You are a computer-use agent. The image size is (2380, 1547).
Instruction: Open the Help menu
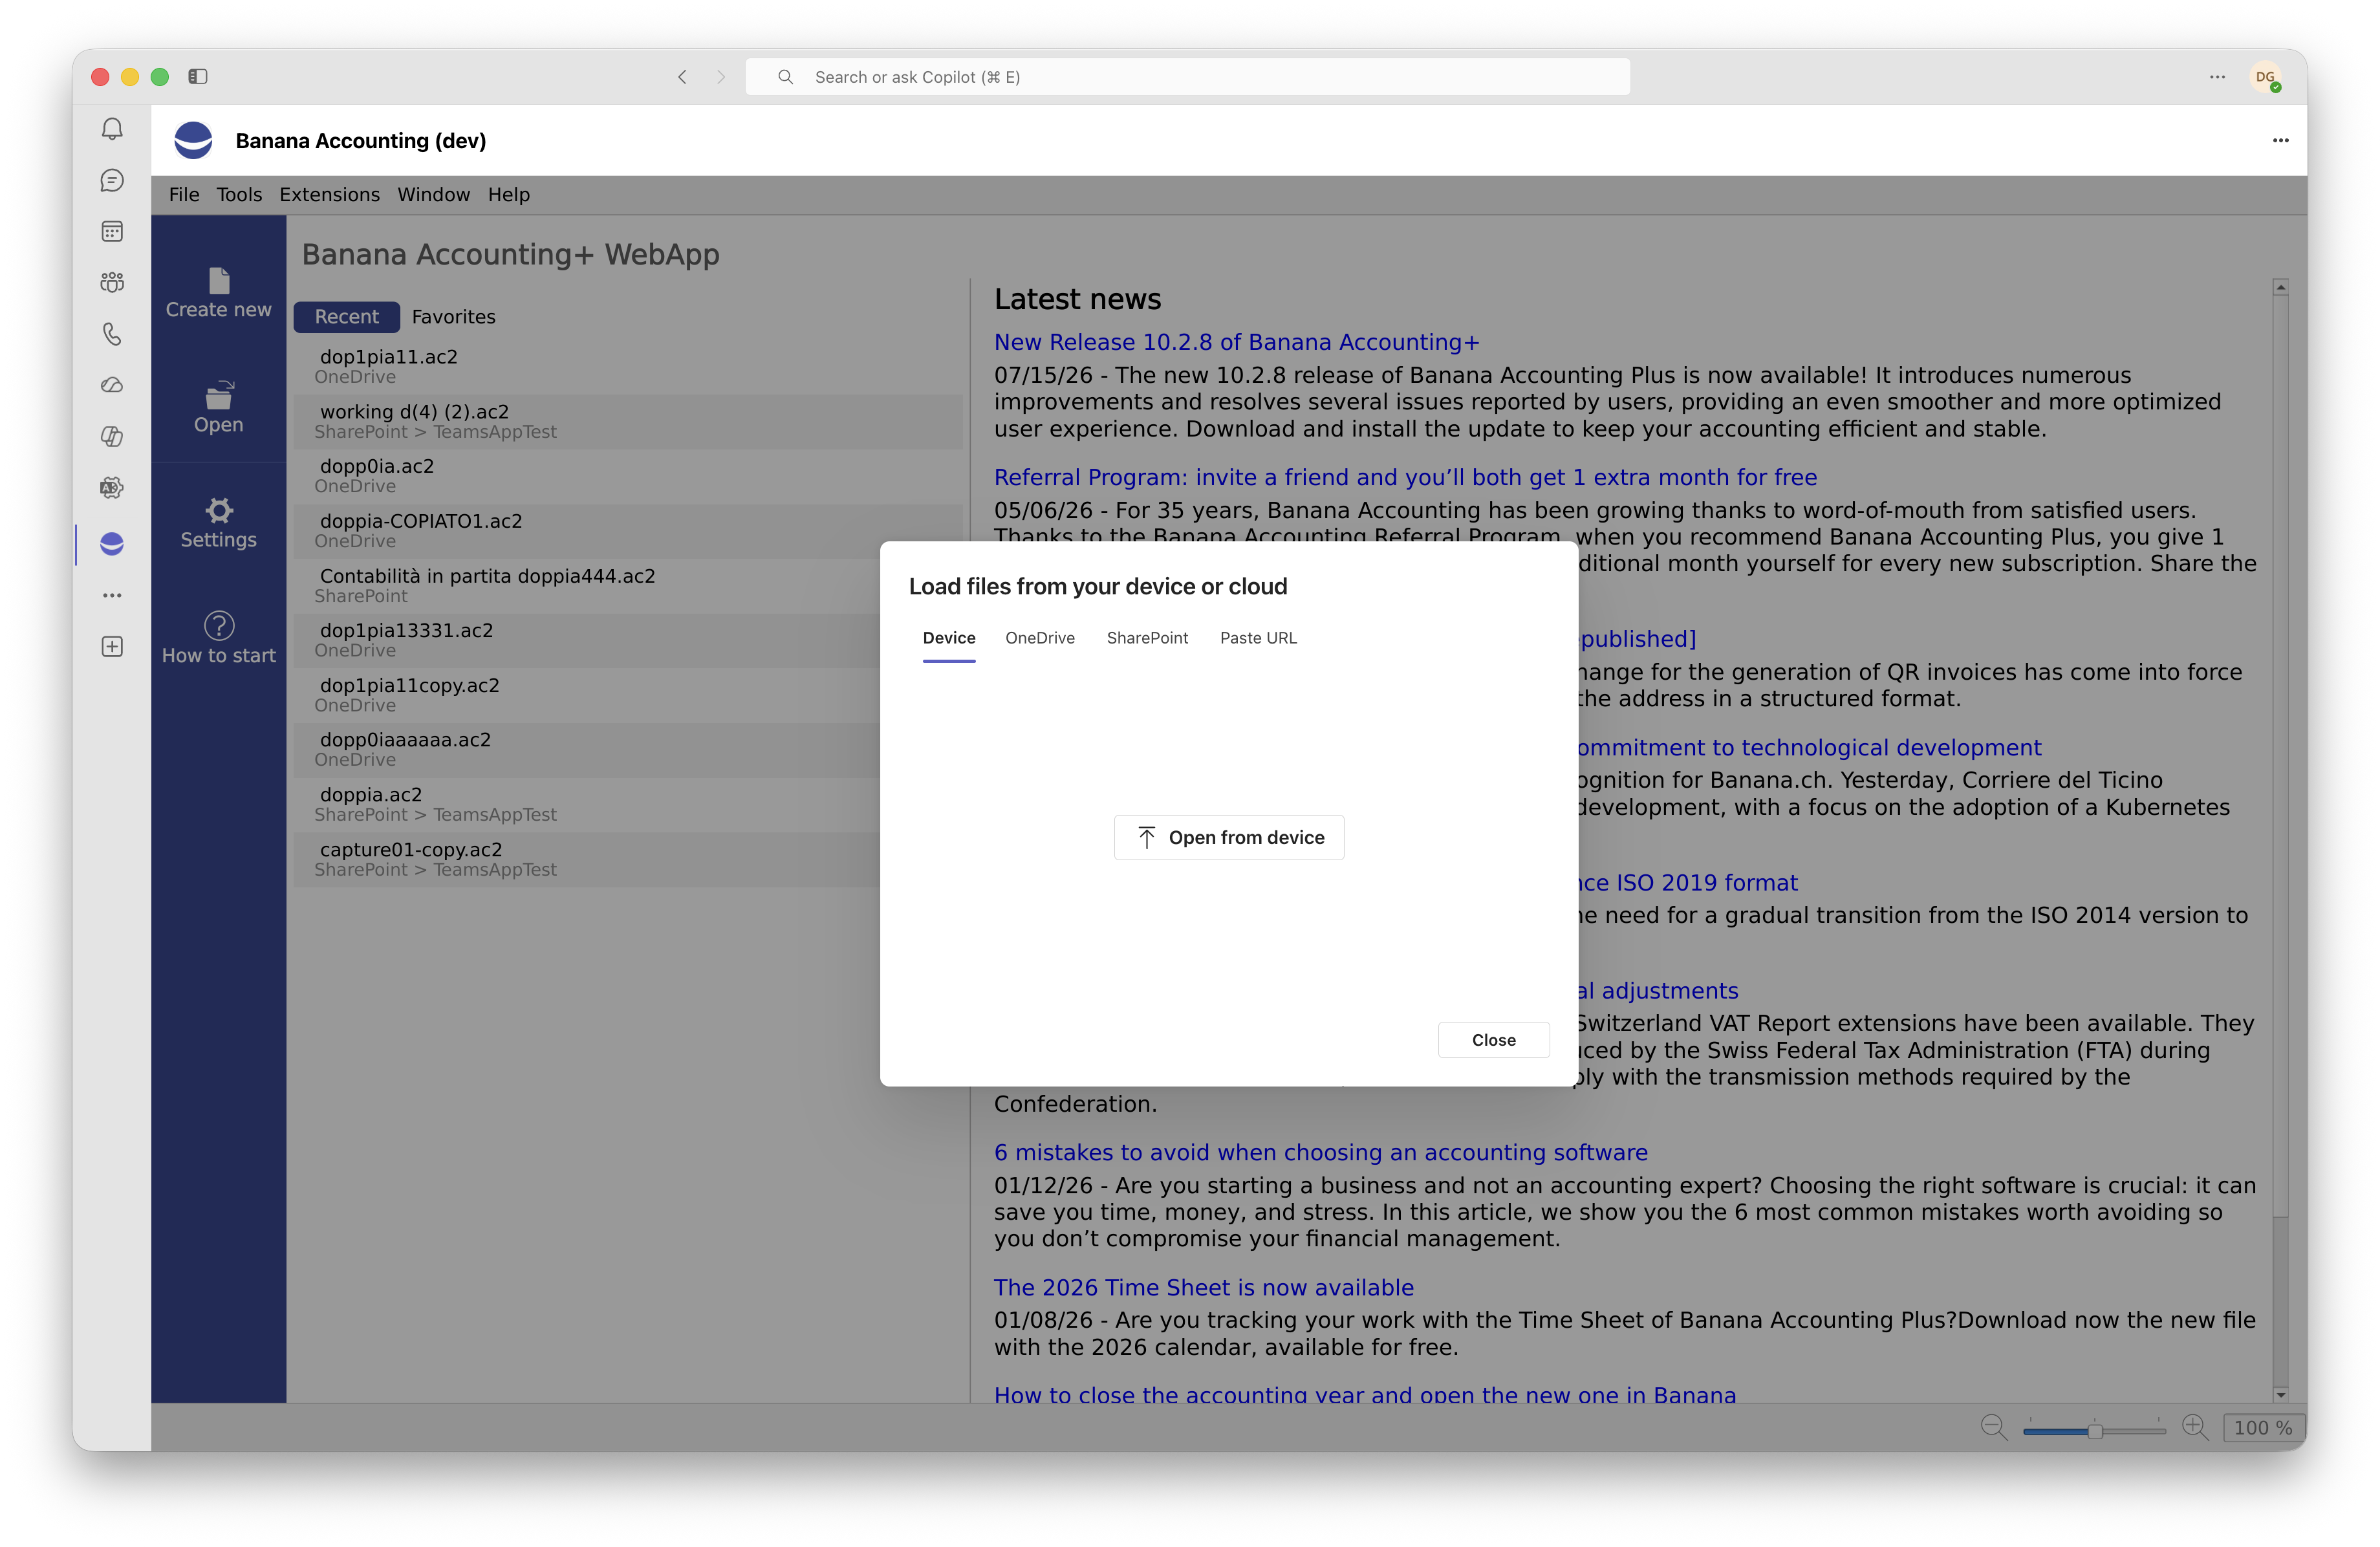(508, 194)
